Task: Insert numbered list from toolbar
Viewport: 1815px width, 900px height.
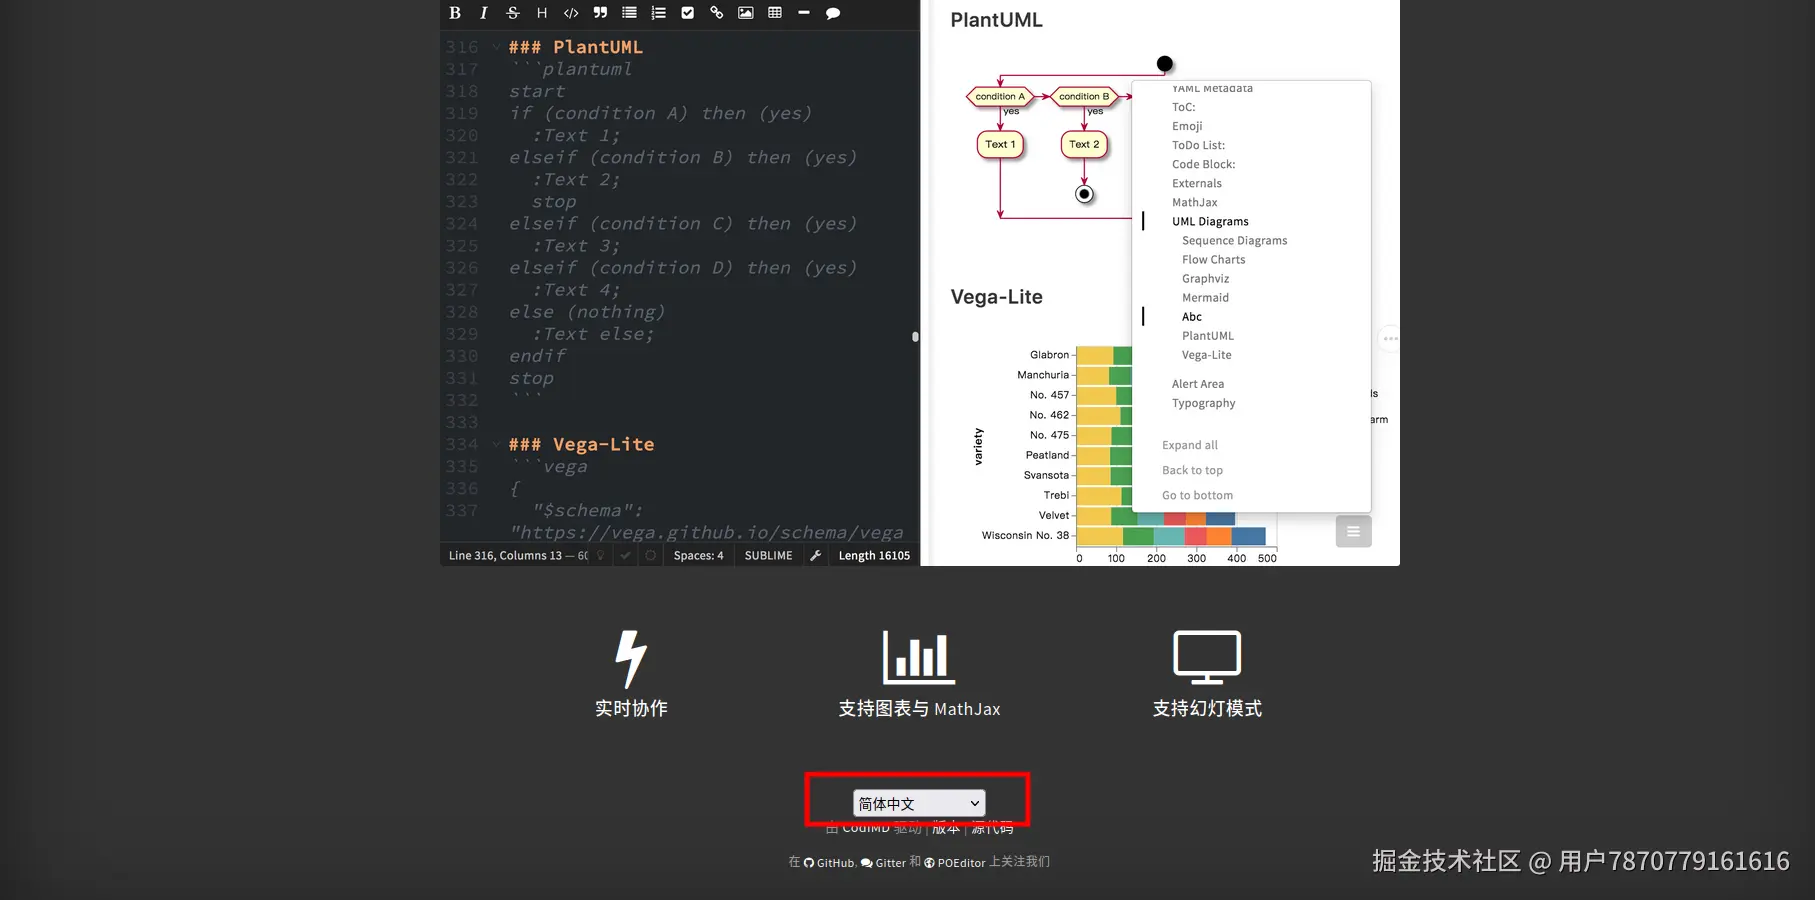Action: [658, 13]
